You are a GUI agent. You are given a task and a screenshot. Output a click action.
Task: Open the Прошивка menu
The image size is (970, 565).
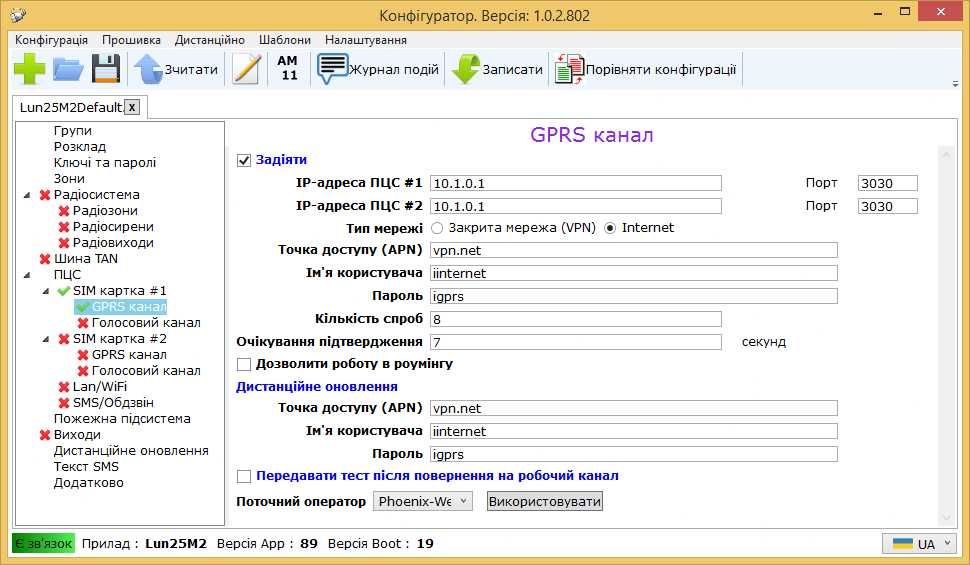tap(131, 40)
